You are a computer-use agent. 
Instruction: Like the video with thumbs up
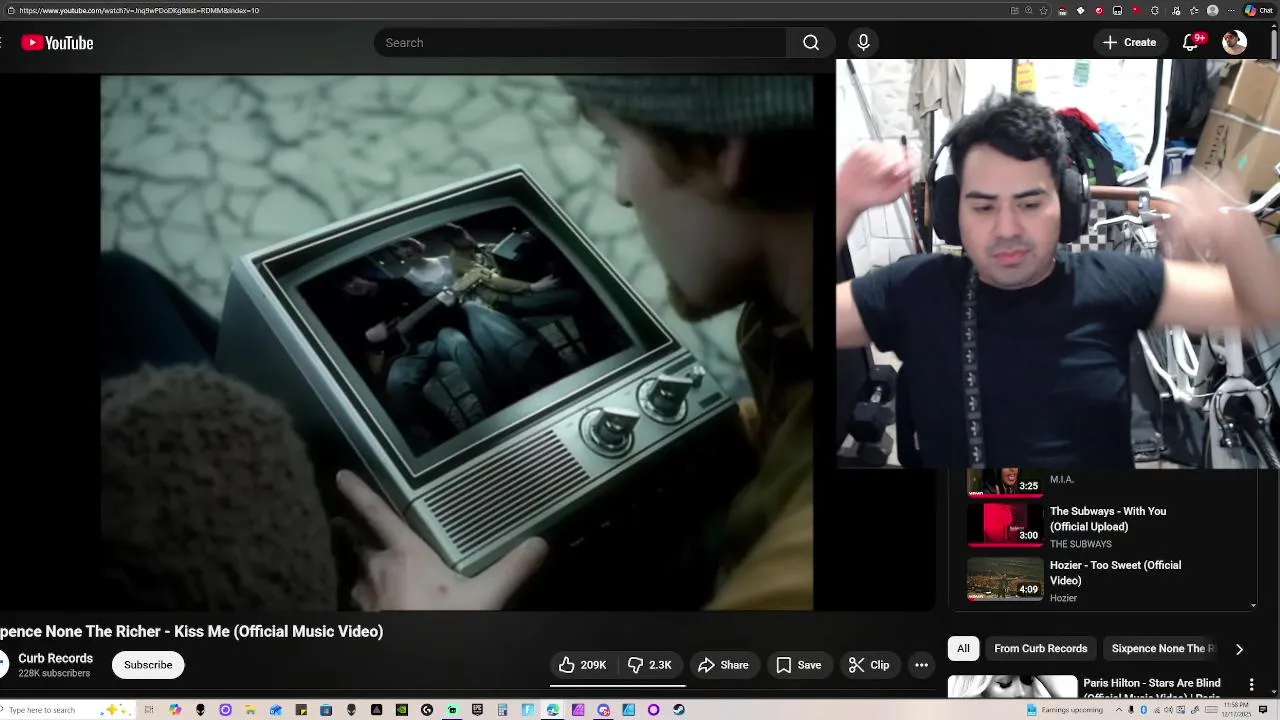(583, 665)
